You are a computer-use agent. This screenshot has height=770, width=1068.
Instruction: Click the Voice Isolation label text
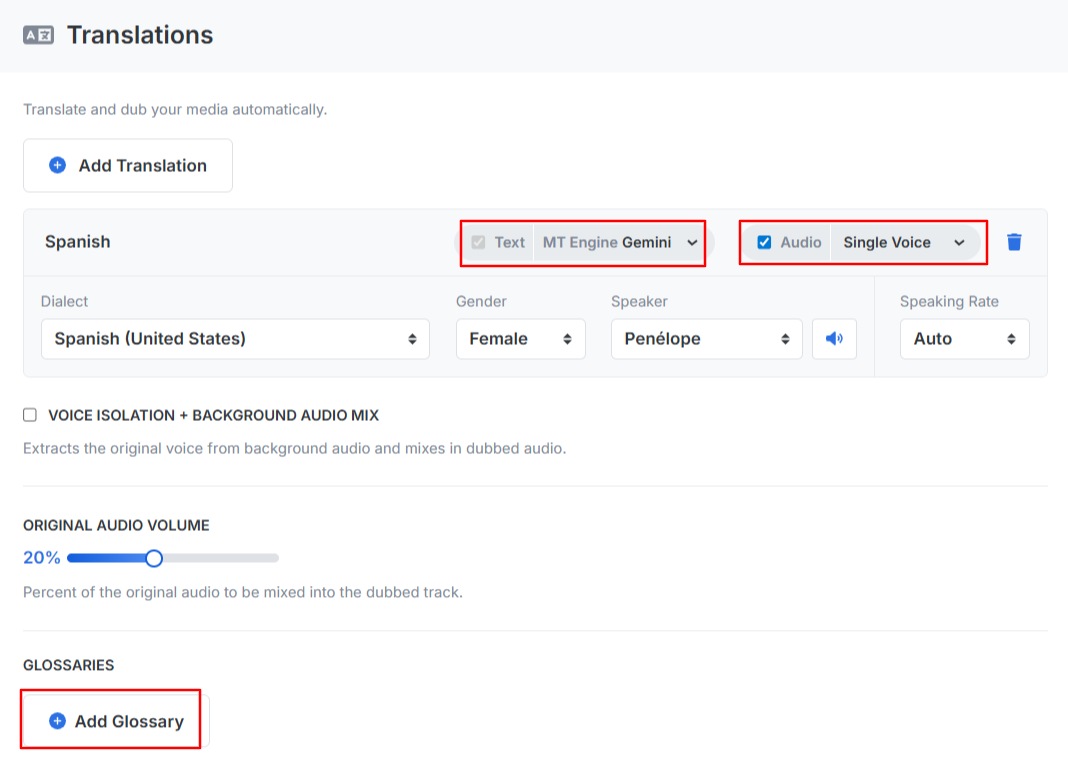coord(213,415)
